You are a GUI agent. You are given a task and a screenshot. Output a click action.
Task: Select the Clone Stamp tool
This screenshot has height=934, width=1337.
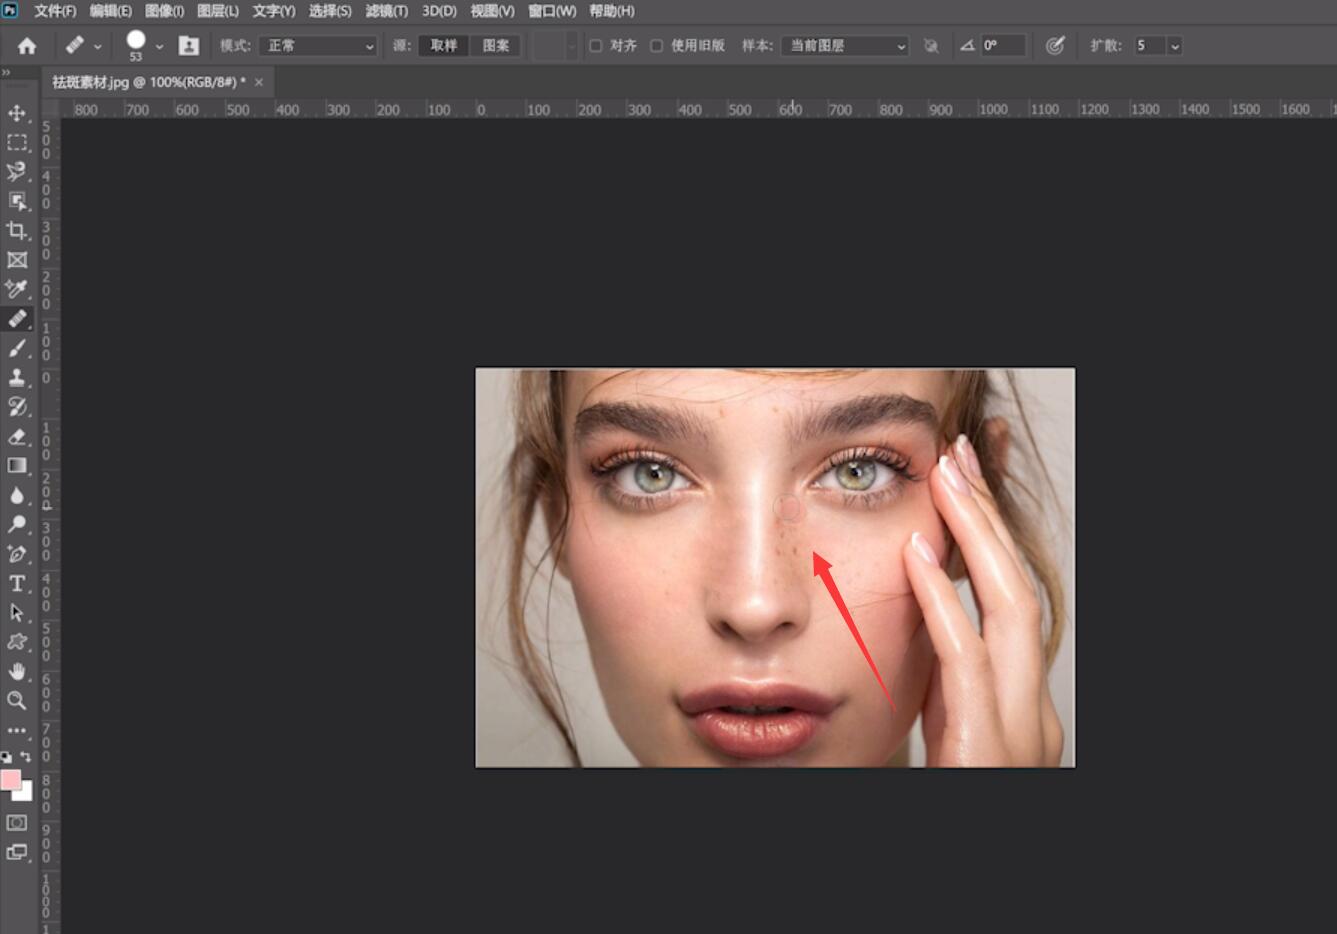coord(17,377)
